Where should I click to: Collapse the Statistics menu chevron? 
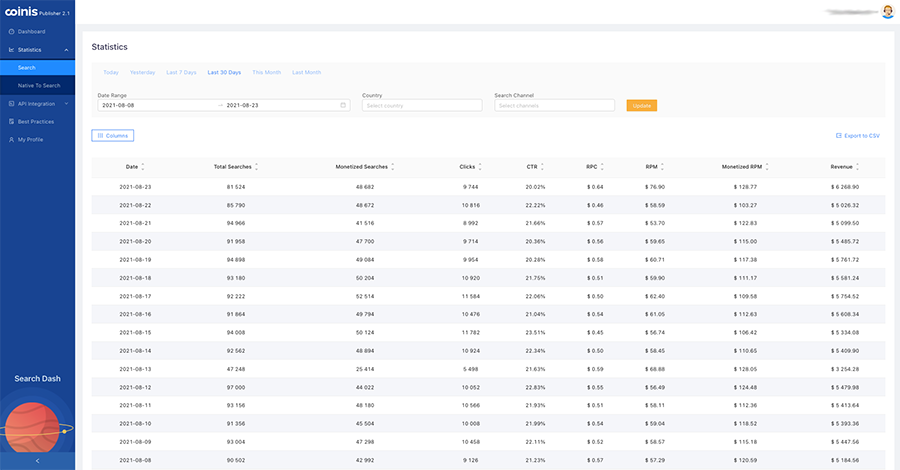click(65, 49)
